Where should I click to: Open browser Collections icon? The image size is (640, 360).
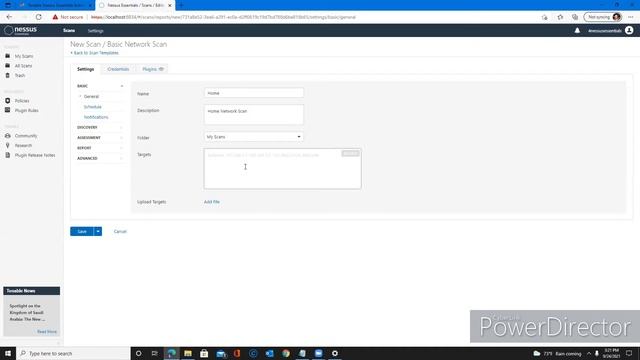pyautogui.click(x=575, y=17)
